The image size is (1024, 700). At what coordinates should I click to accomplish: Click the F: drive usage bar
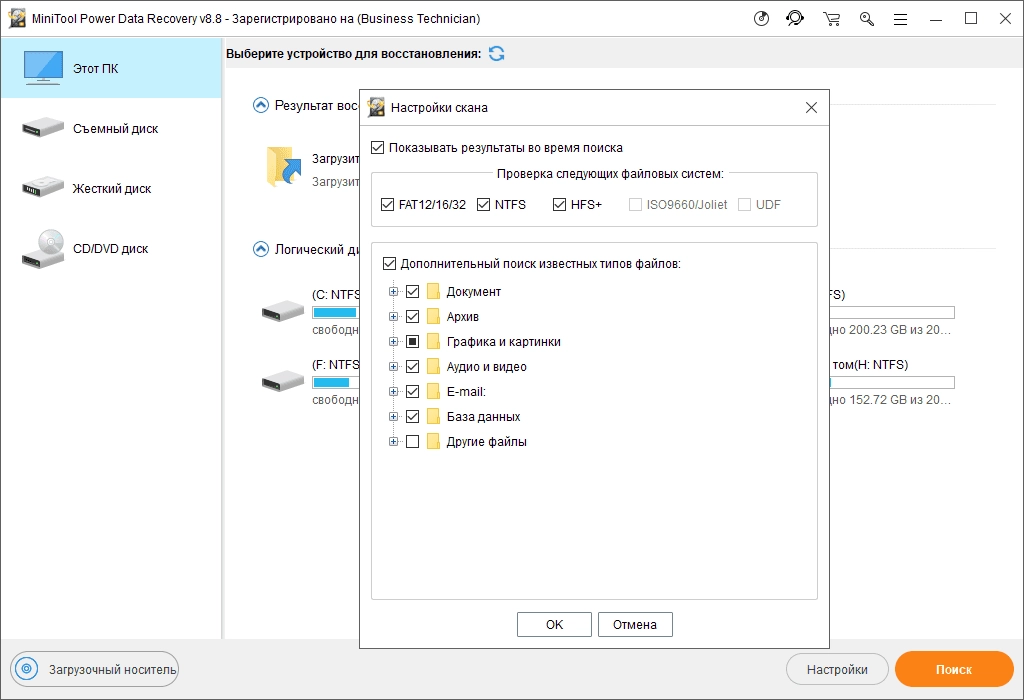coord(336,382)
